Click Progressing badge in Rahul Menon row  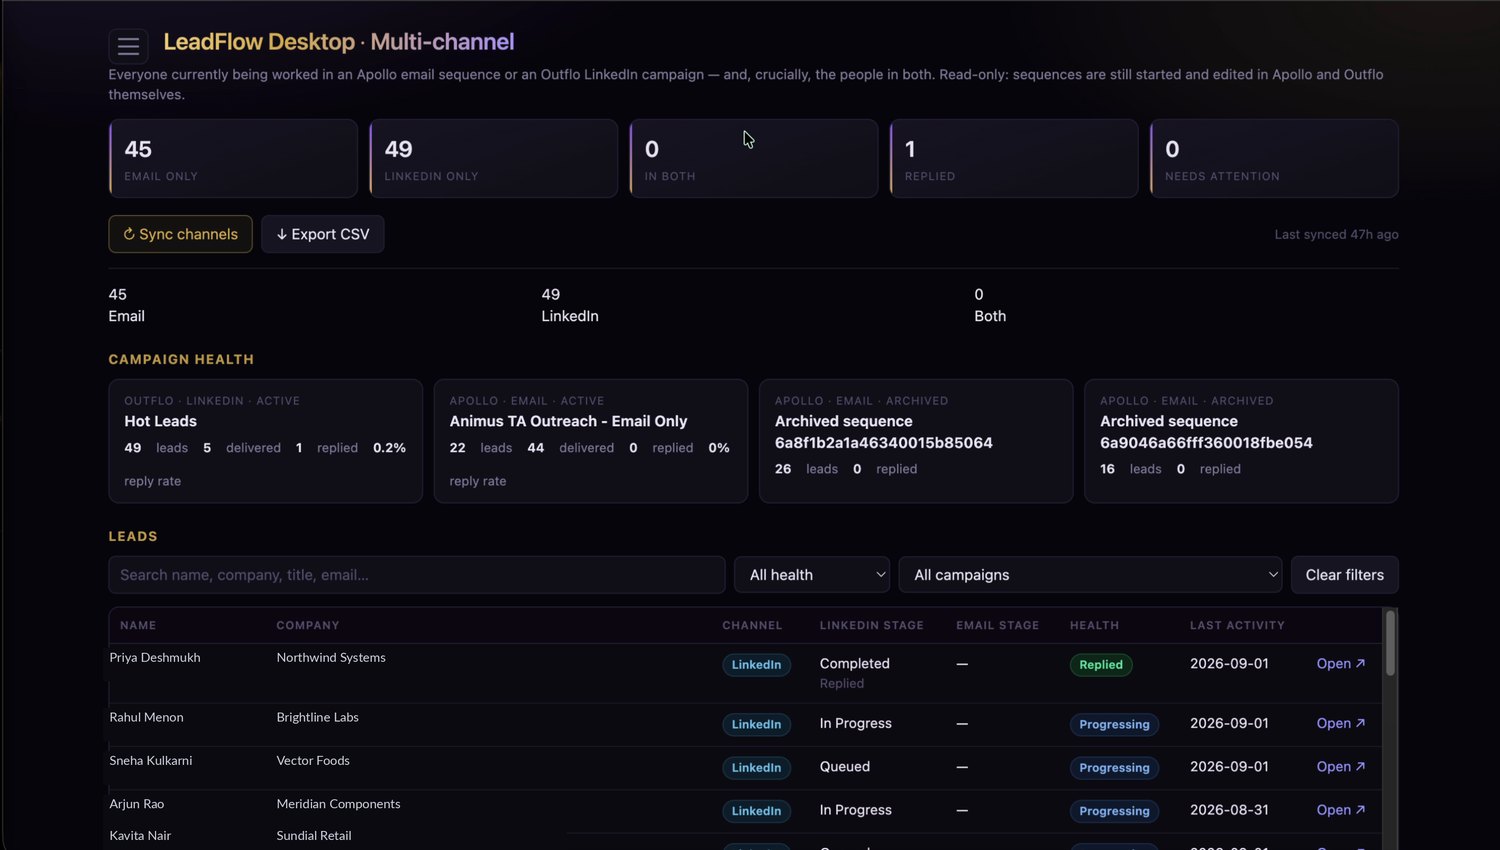1114,725
